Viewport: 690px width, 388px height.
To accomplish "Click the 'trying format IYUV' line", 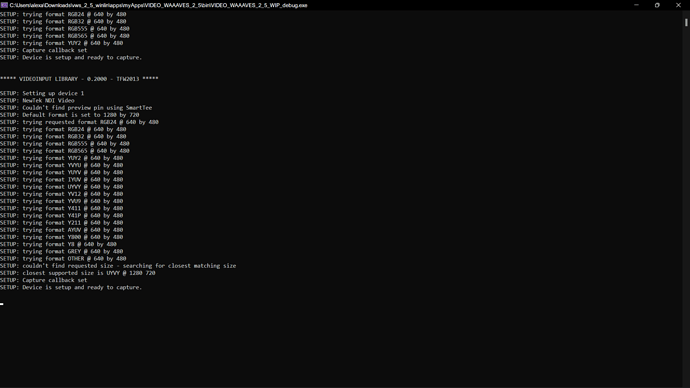I will point(62,179).
